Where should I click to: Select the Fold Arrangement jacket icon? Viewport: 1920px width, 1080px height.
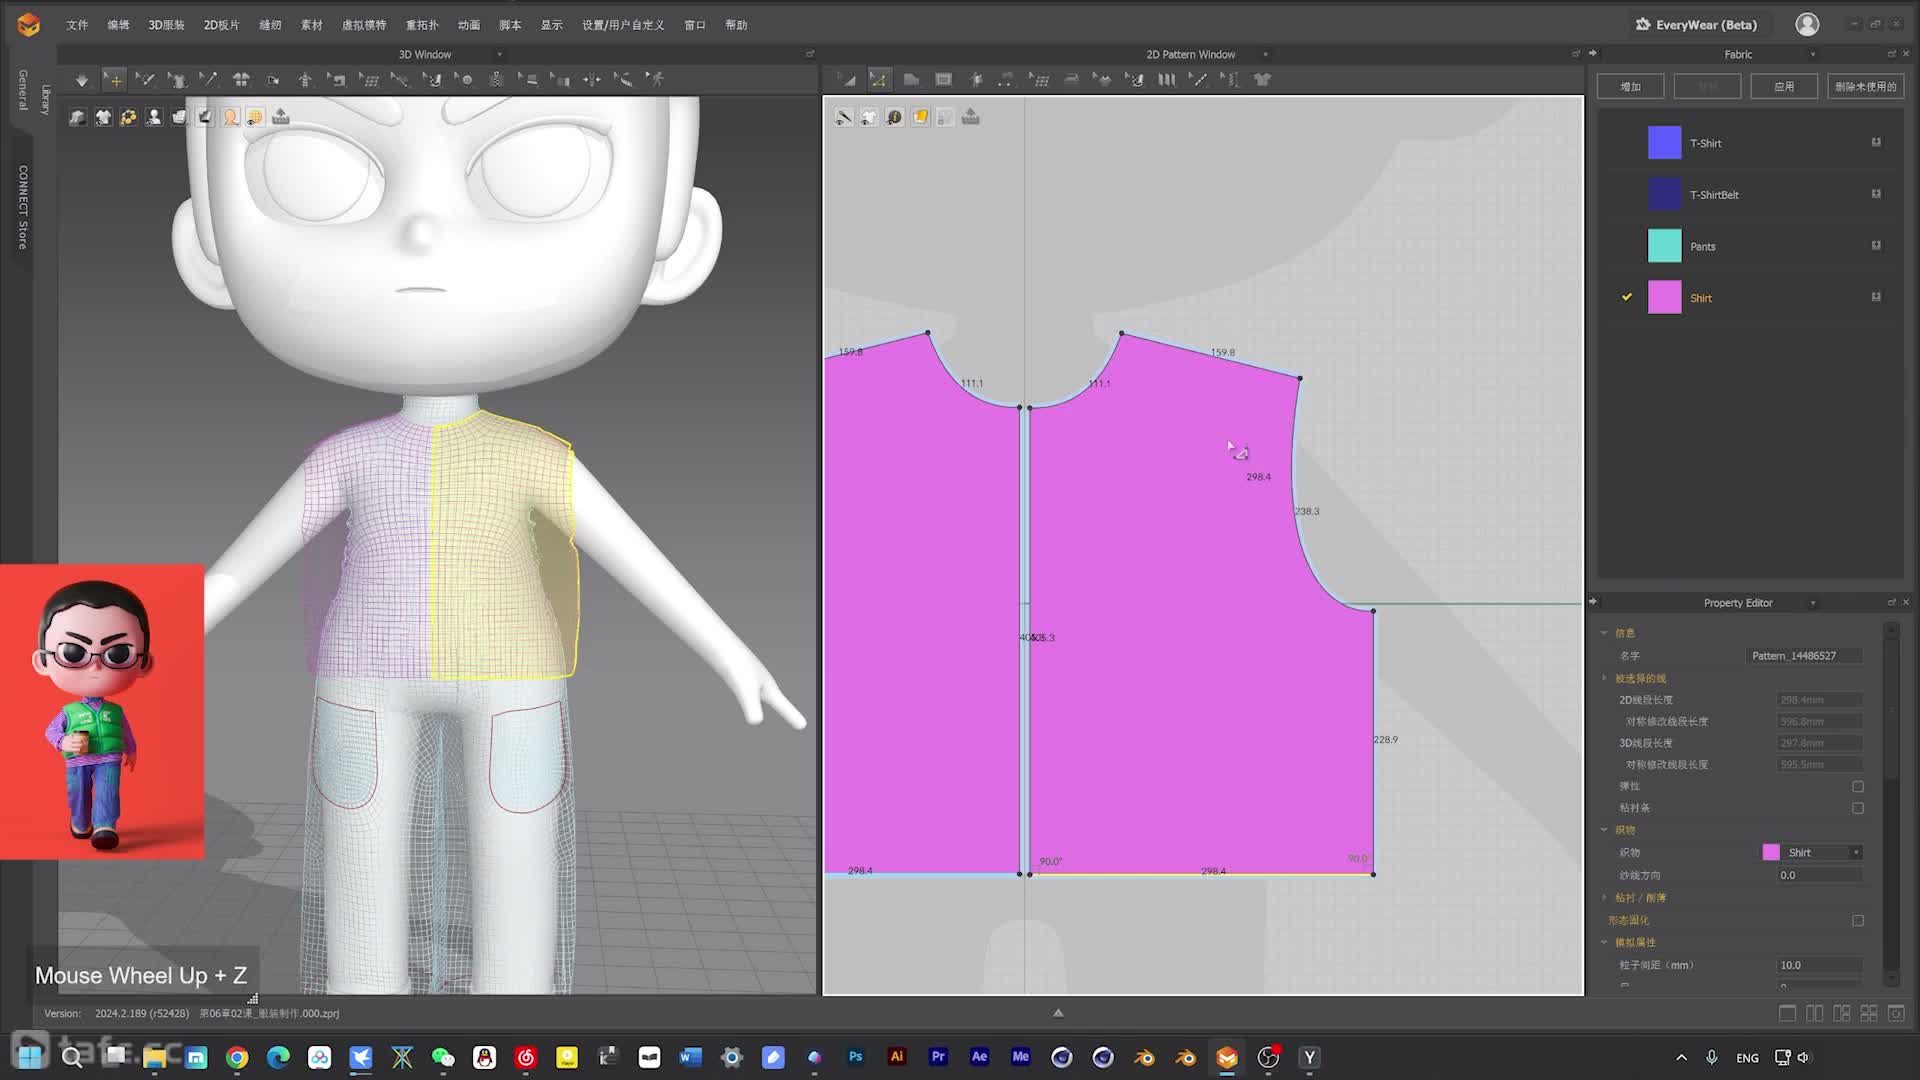click(x=241, y=80)
